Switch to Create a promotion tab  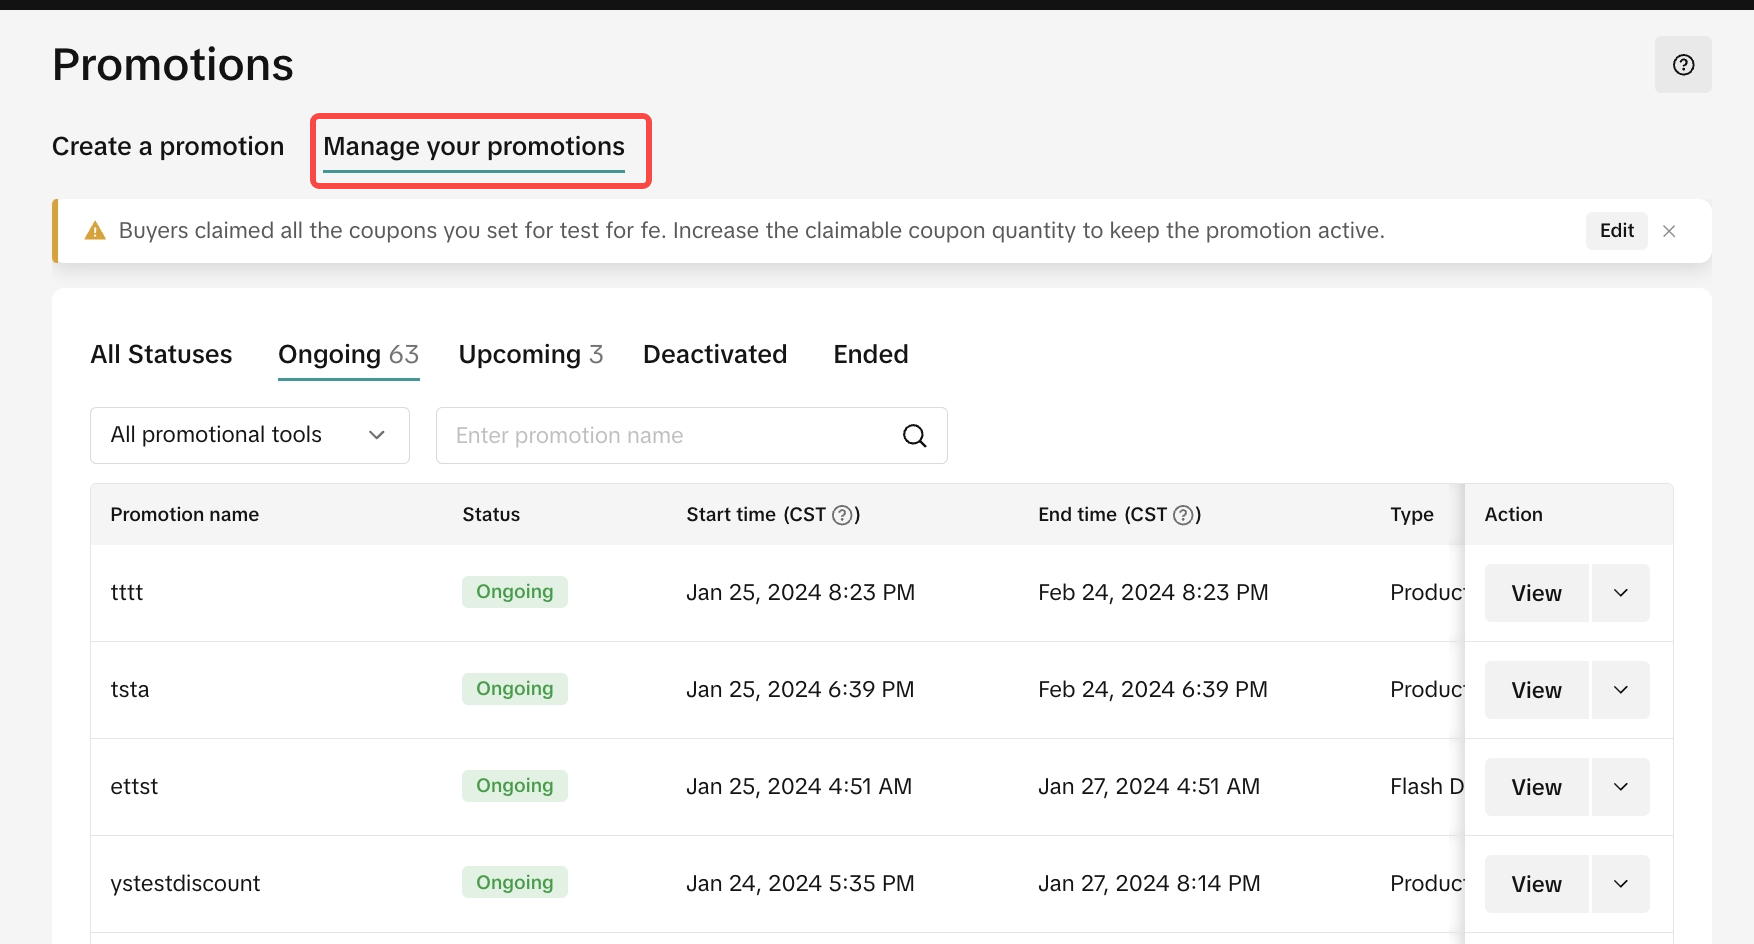(x=168, y=147)
